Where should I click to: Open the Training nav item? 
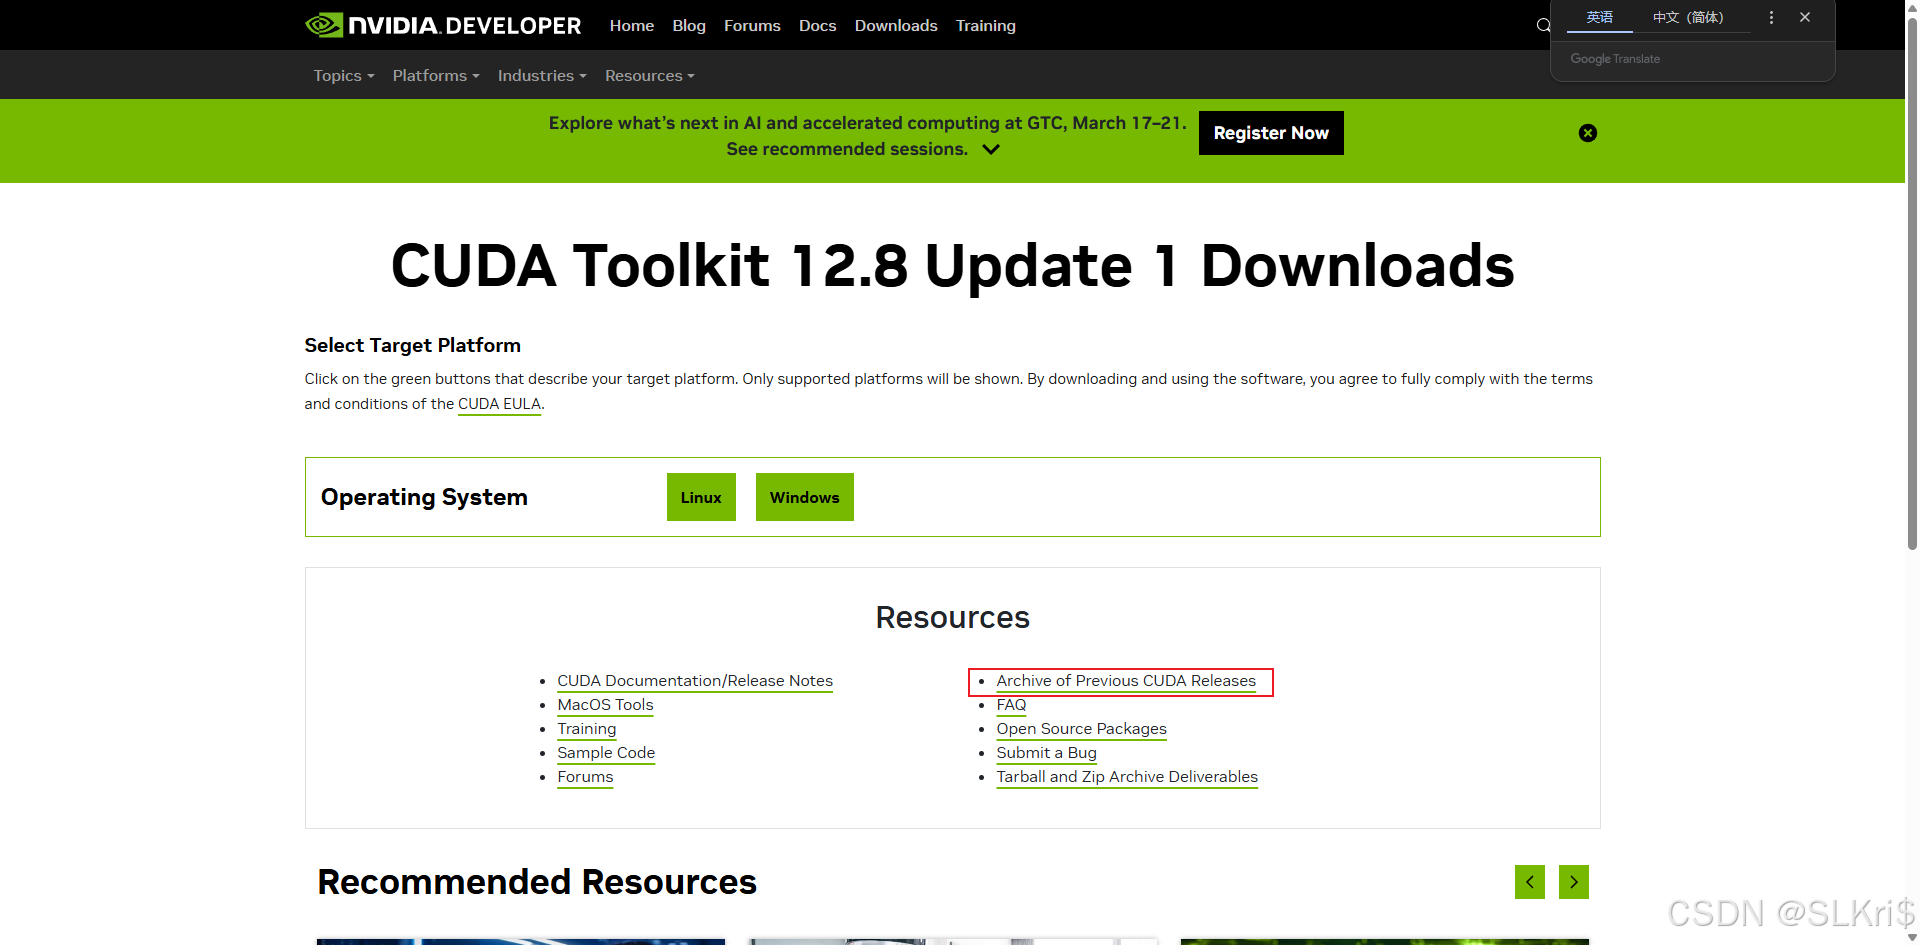(x=986, y=26)
